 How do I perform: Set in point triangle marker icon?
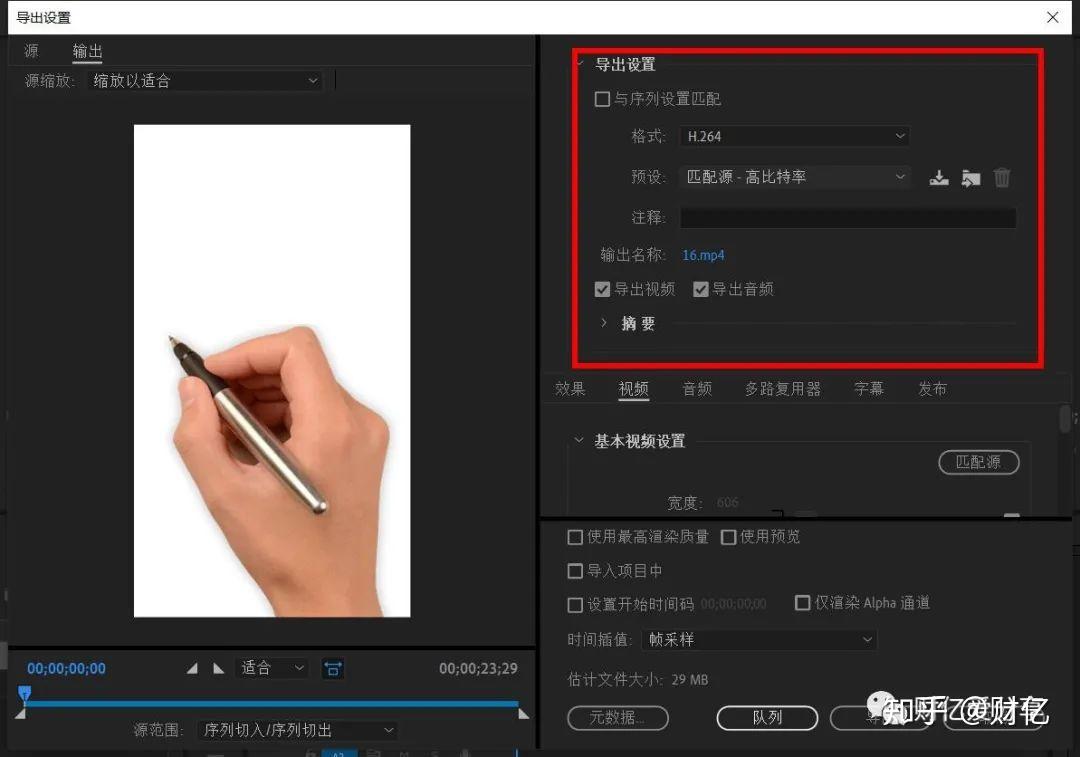192,668
